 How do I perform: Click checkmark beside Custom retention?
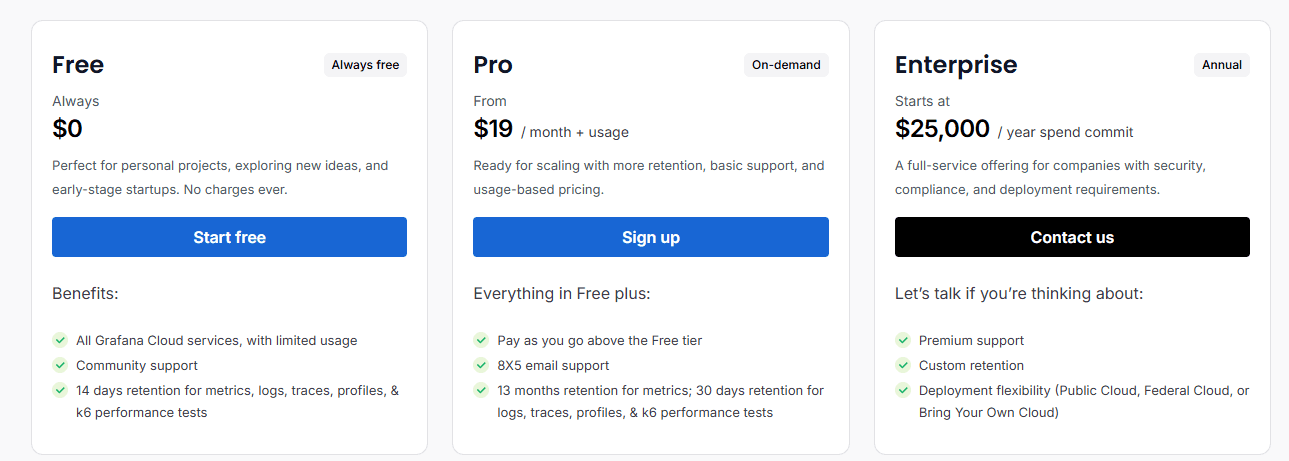(x=903, y=365)
